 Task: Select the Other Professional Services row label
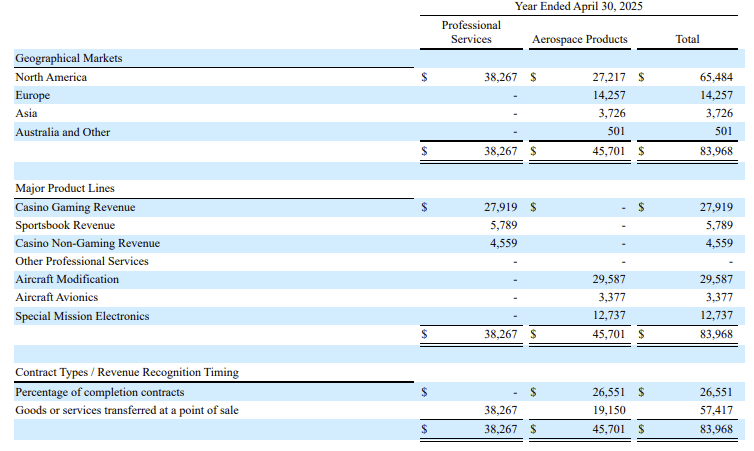click(82, 262)
